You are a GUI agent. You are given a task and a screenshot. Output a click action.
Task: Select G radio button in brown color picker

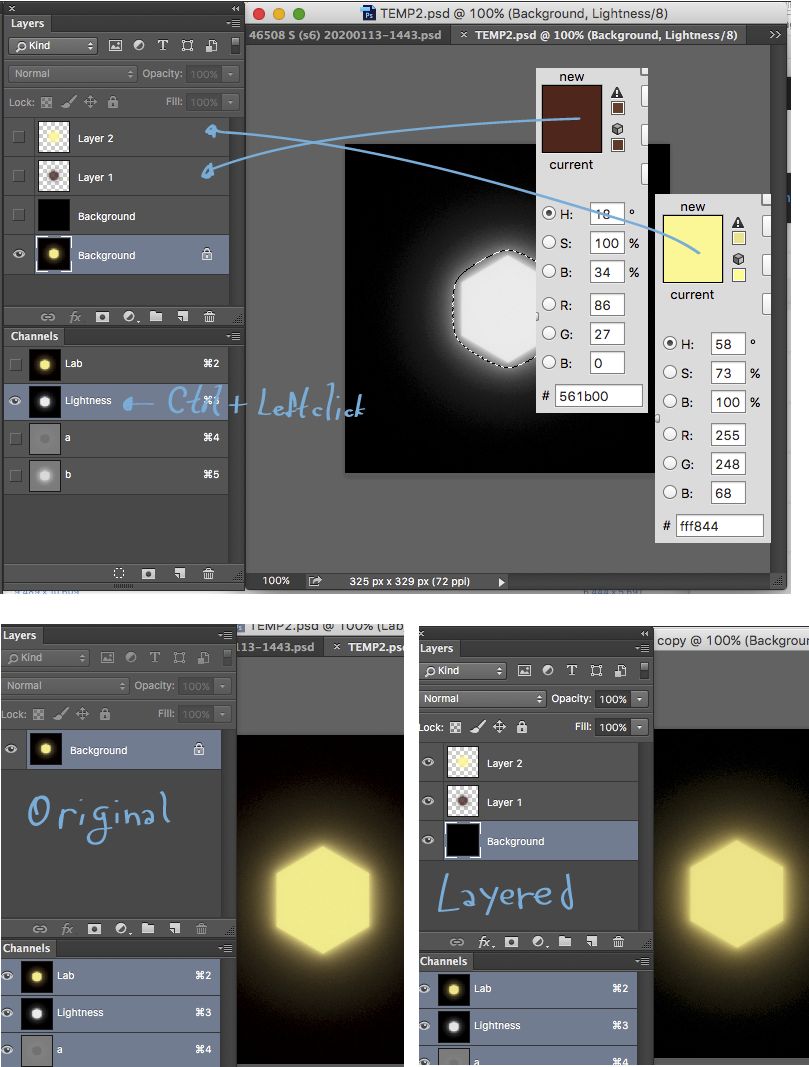point(549,333)
